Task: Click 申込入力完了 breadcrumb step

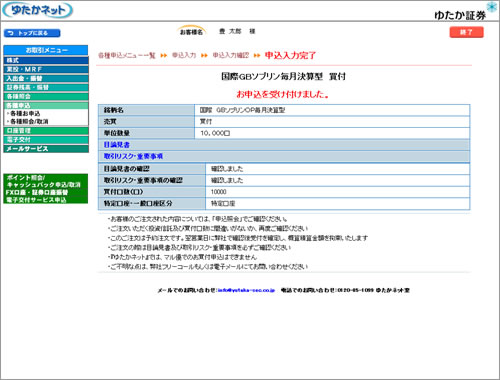Action: 290,55
